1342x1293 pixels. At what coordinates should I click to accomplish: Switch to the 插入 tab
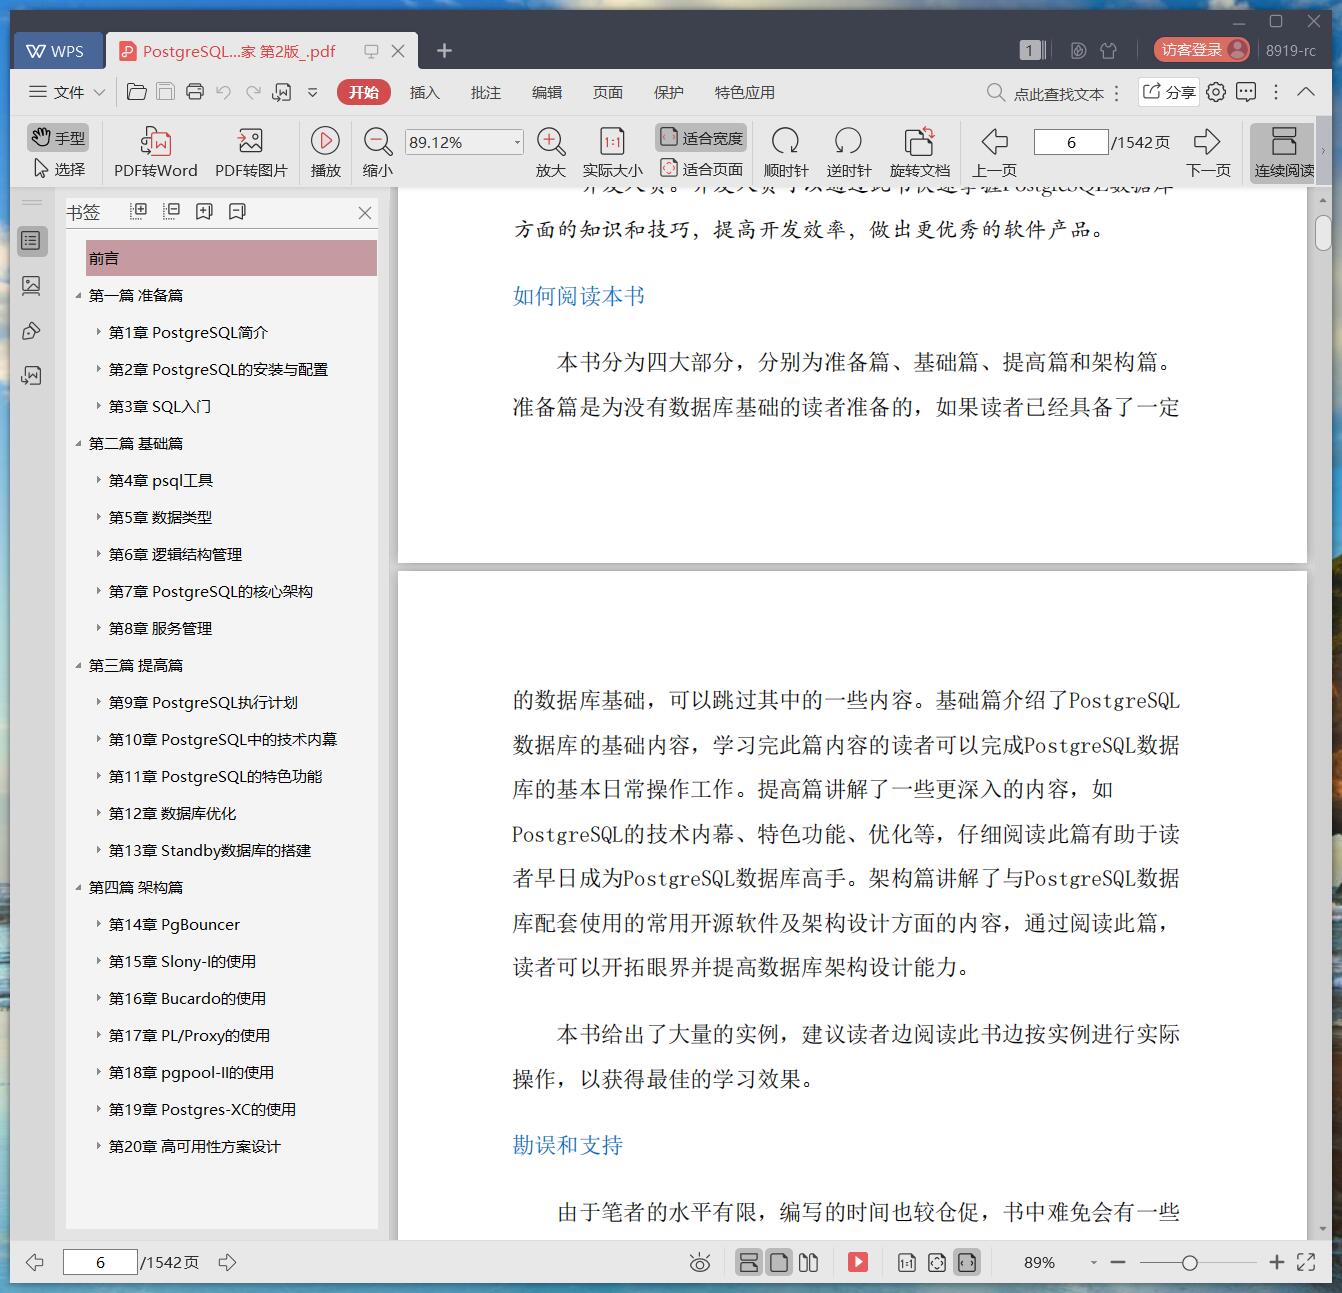[x=424, y=92]
